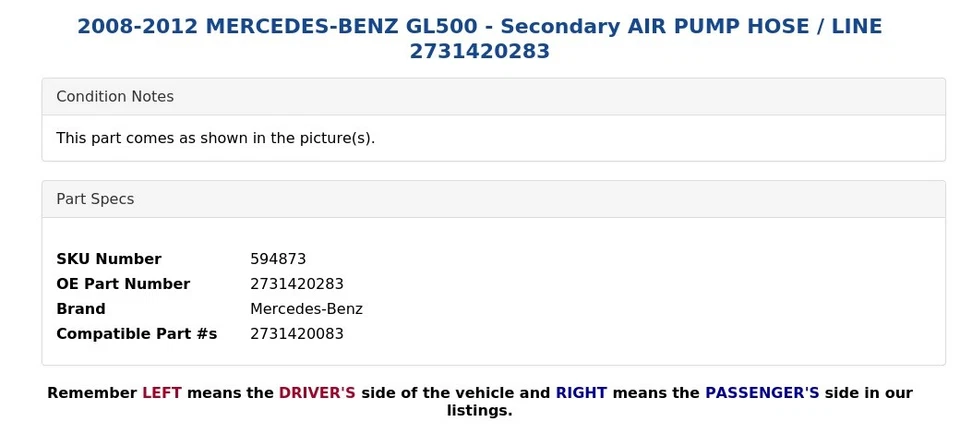Click the Brand label

click(x=81, y=309)
